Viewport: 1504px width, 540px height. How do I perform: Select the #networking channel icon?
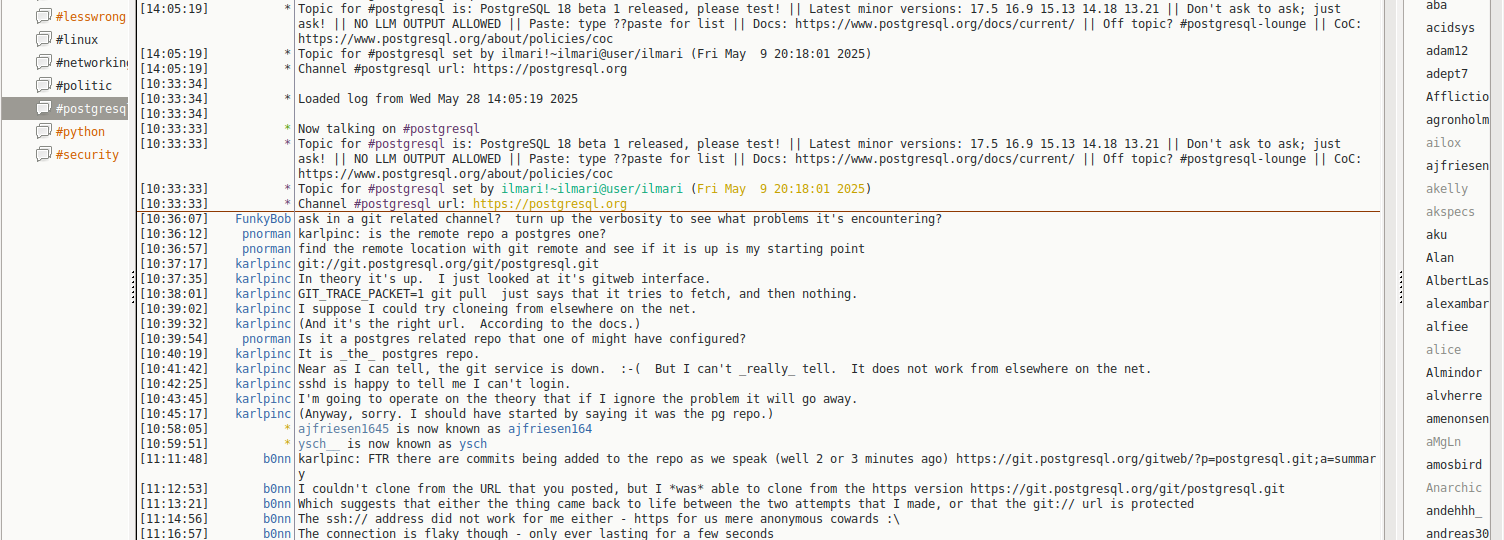[x=43, y=63]
